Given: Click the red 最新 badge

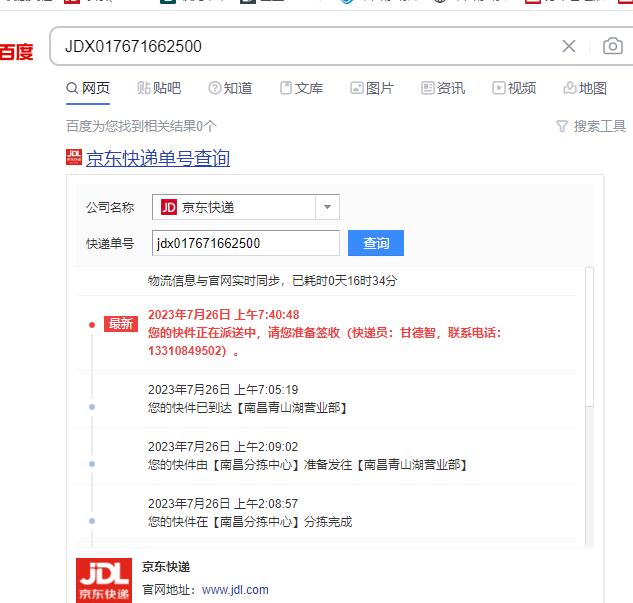Looking at the screenshot, I should point(121,324).
